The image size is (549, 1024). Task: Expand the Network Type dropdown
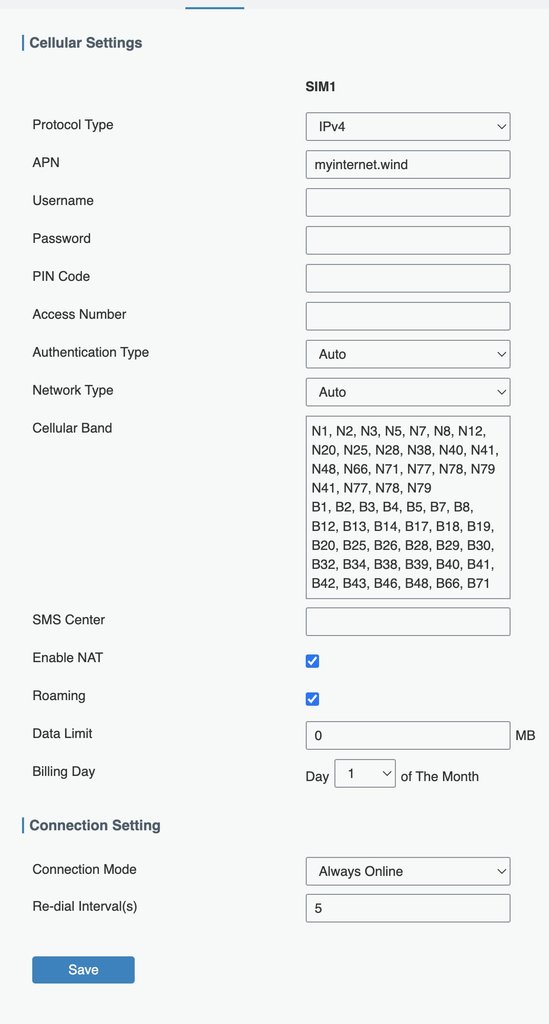tap(407, 392)
